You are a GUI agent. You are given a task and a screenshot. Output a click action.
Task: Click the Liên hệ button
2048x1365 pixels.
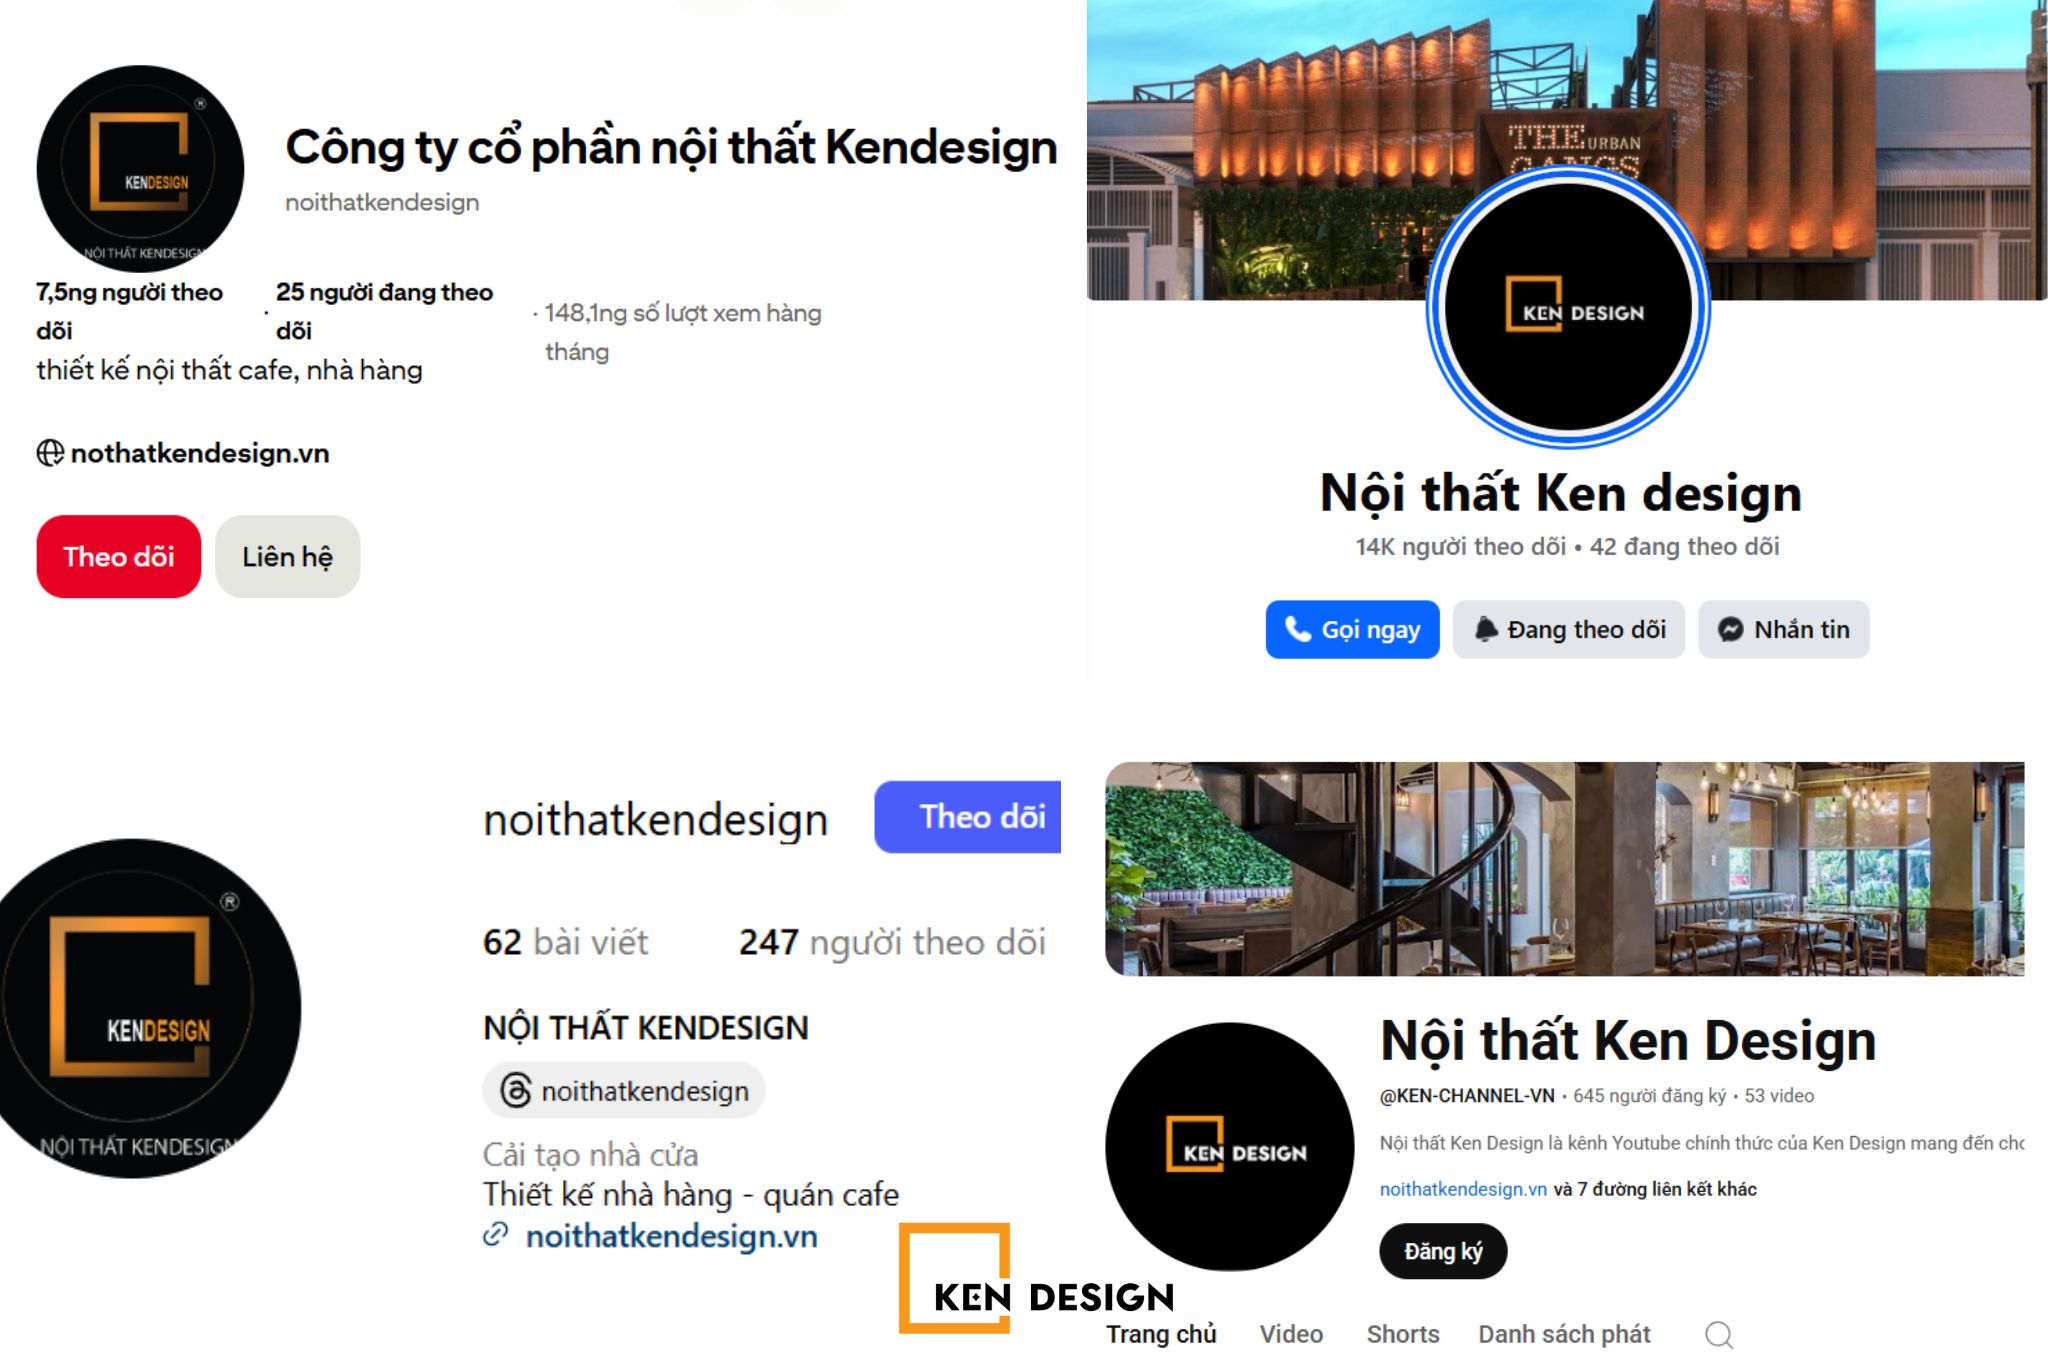287,557
